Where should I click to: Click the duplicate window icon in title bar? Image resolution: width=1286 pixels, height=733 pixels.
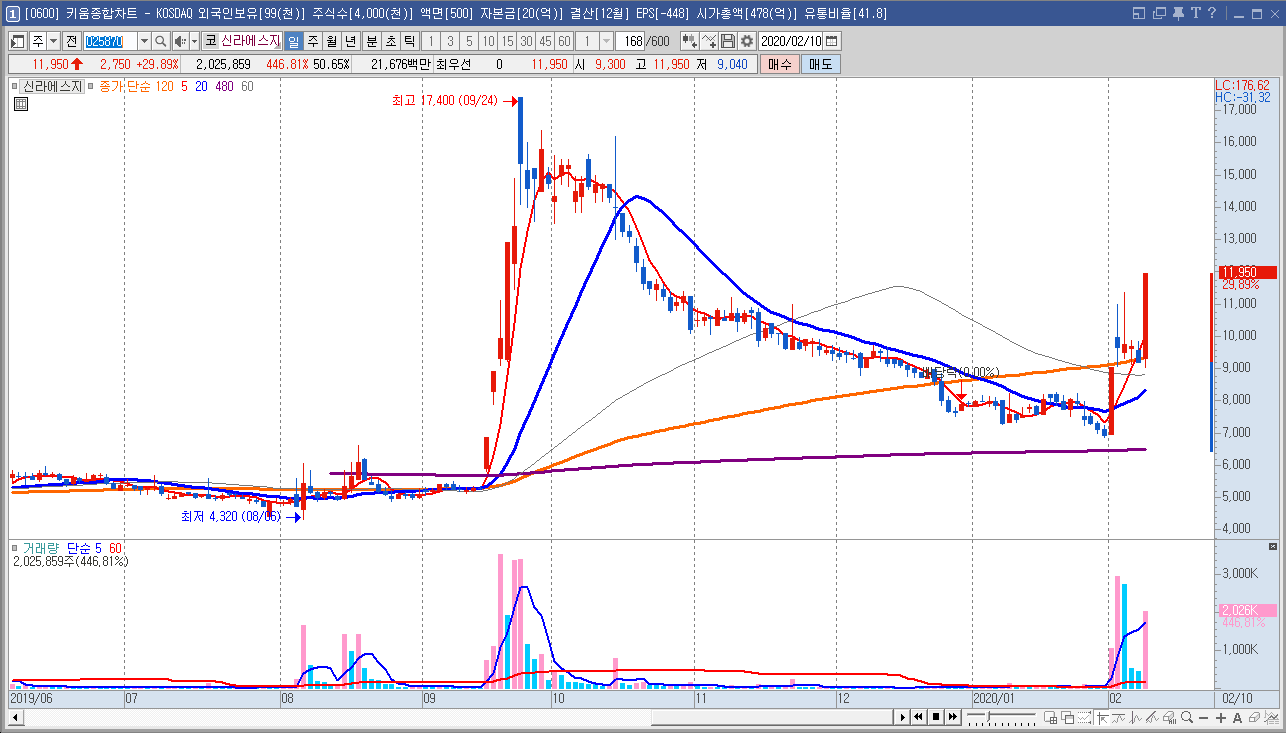pos(1160,13)
